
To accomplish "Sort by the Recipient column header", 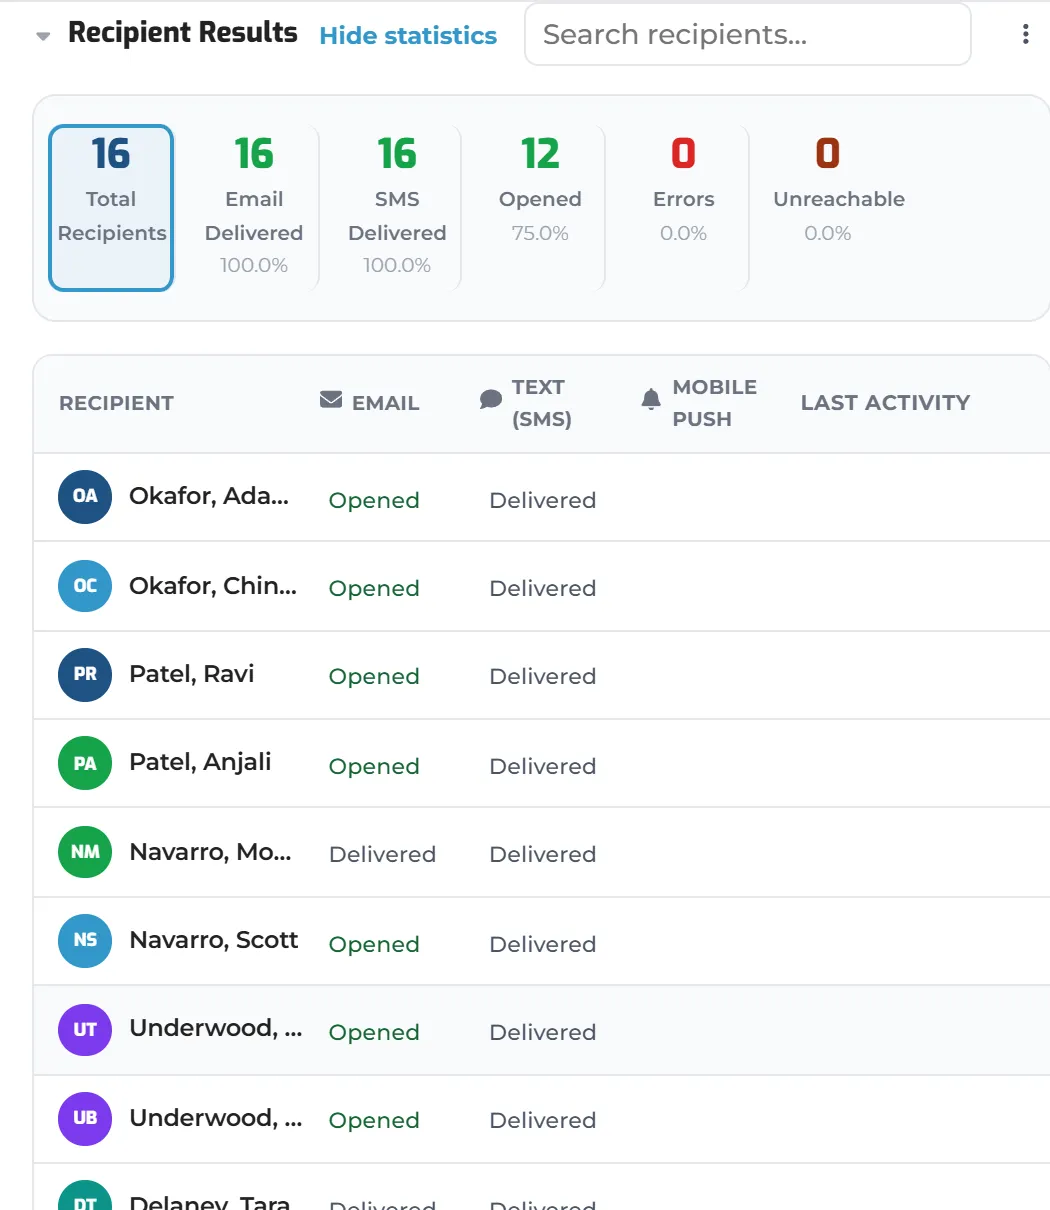I will pyautogui.click(x=116, y=403).
